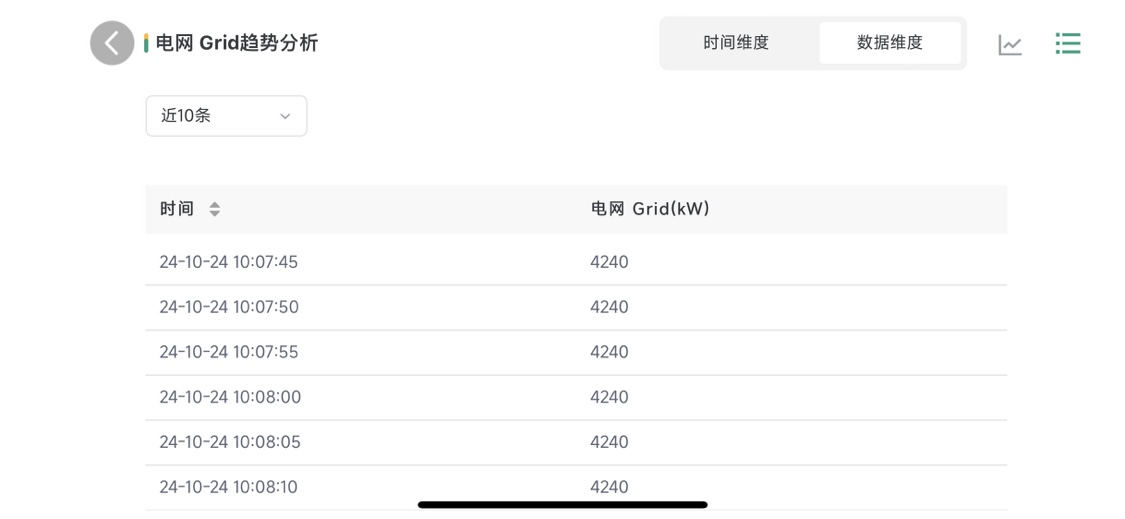Click the 电网 Grid(kW) column header

650,209
